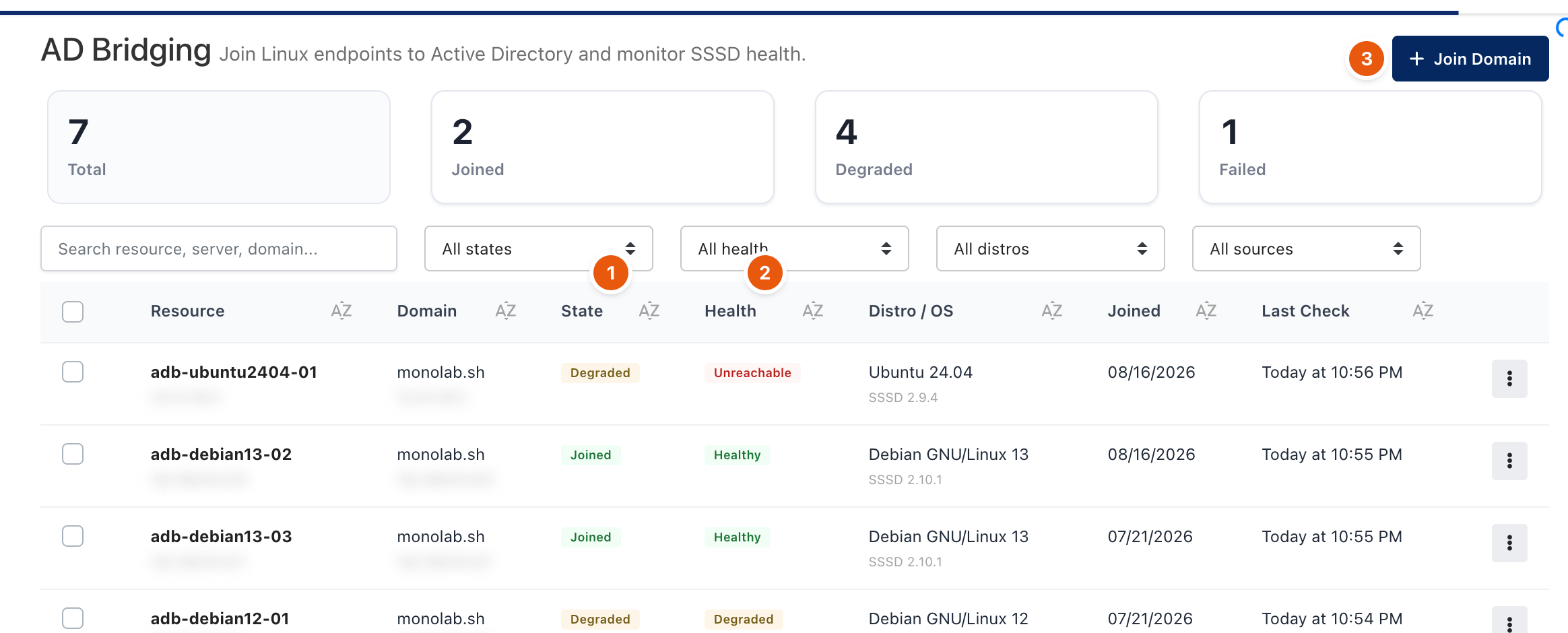The width and height of the screenshot is (1568, 633).
Task: Select the adb-ubuntu2404-01 row checkbox
Action: point(73,372)
